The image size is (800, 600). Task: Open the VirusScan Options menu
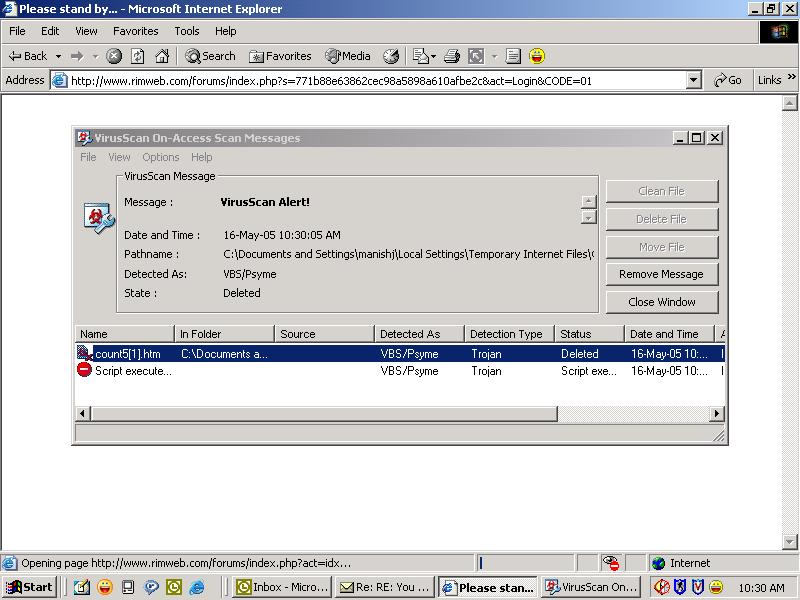click(161, 157)
